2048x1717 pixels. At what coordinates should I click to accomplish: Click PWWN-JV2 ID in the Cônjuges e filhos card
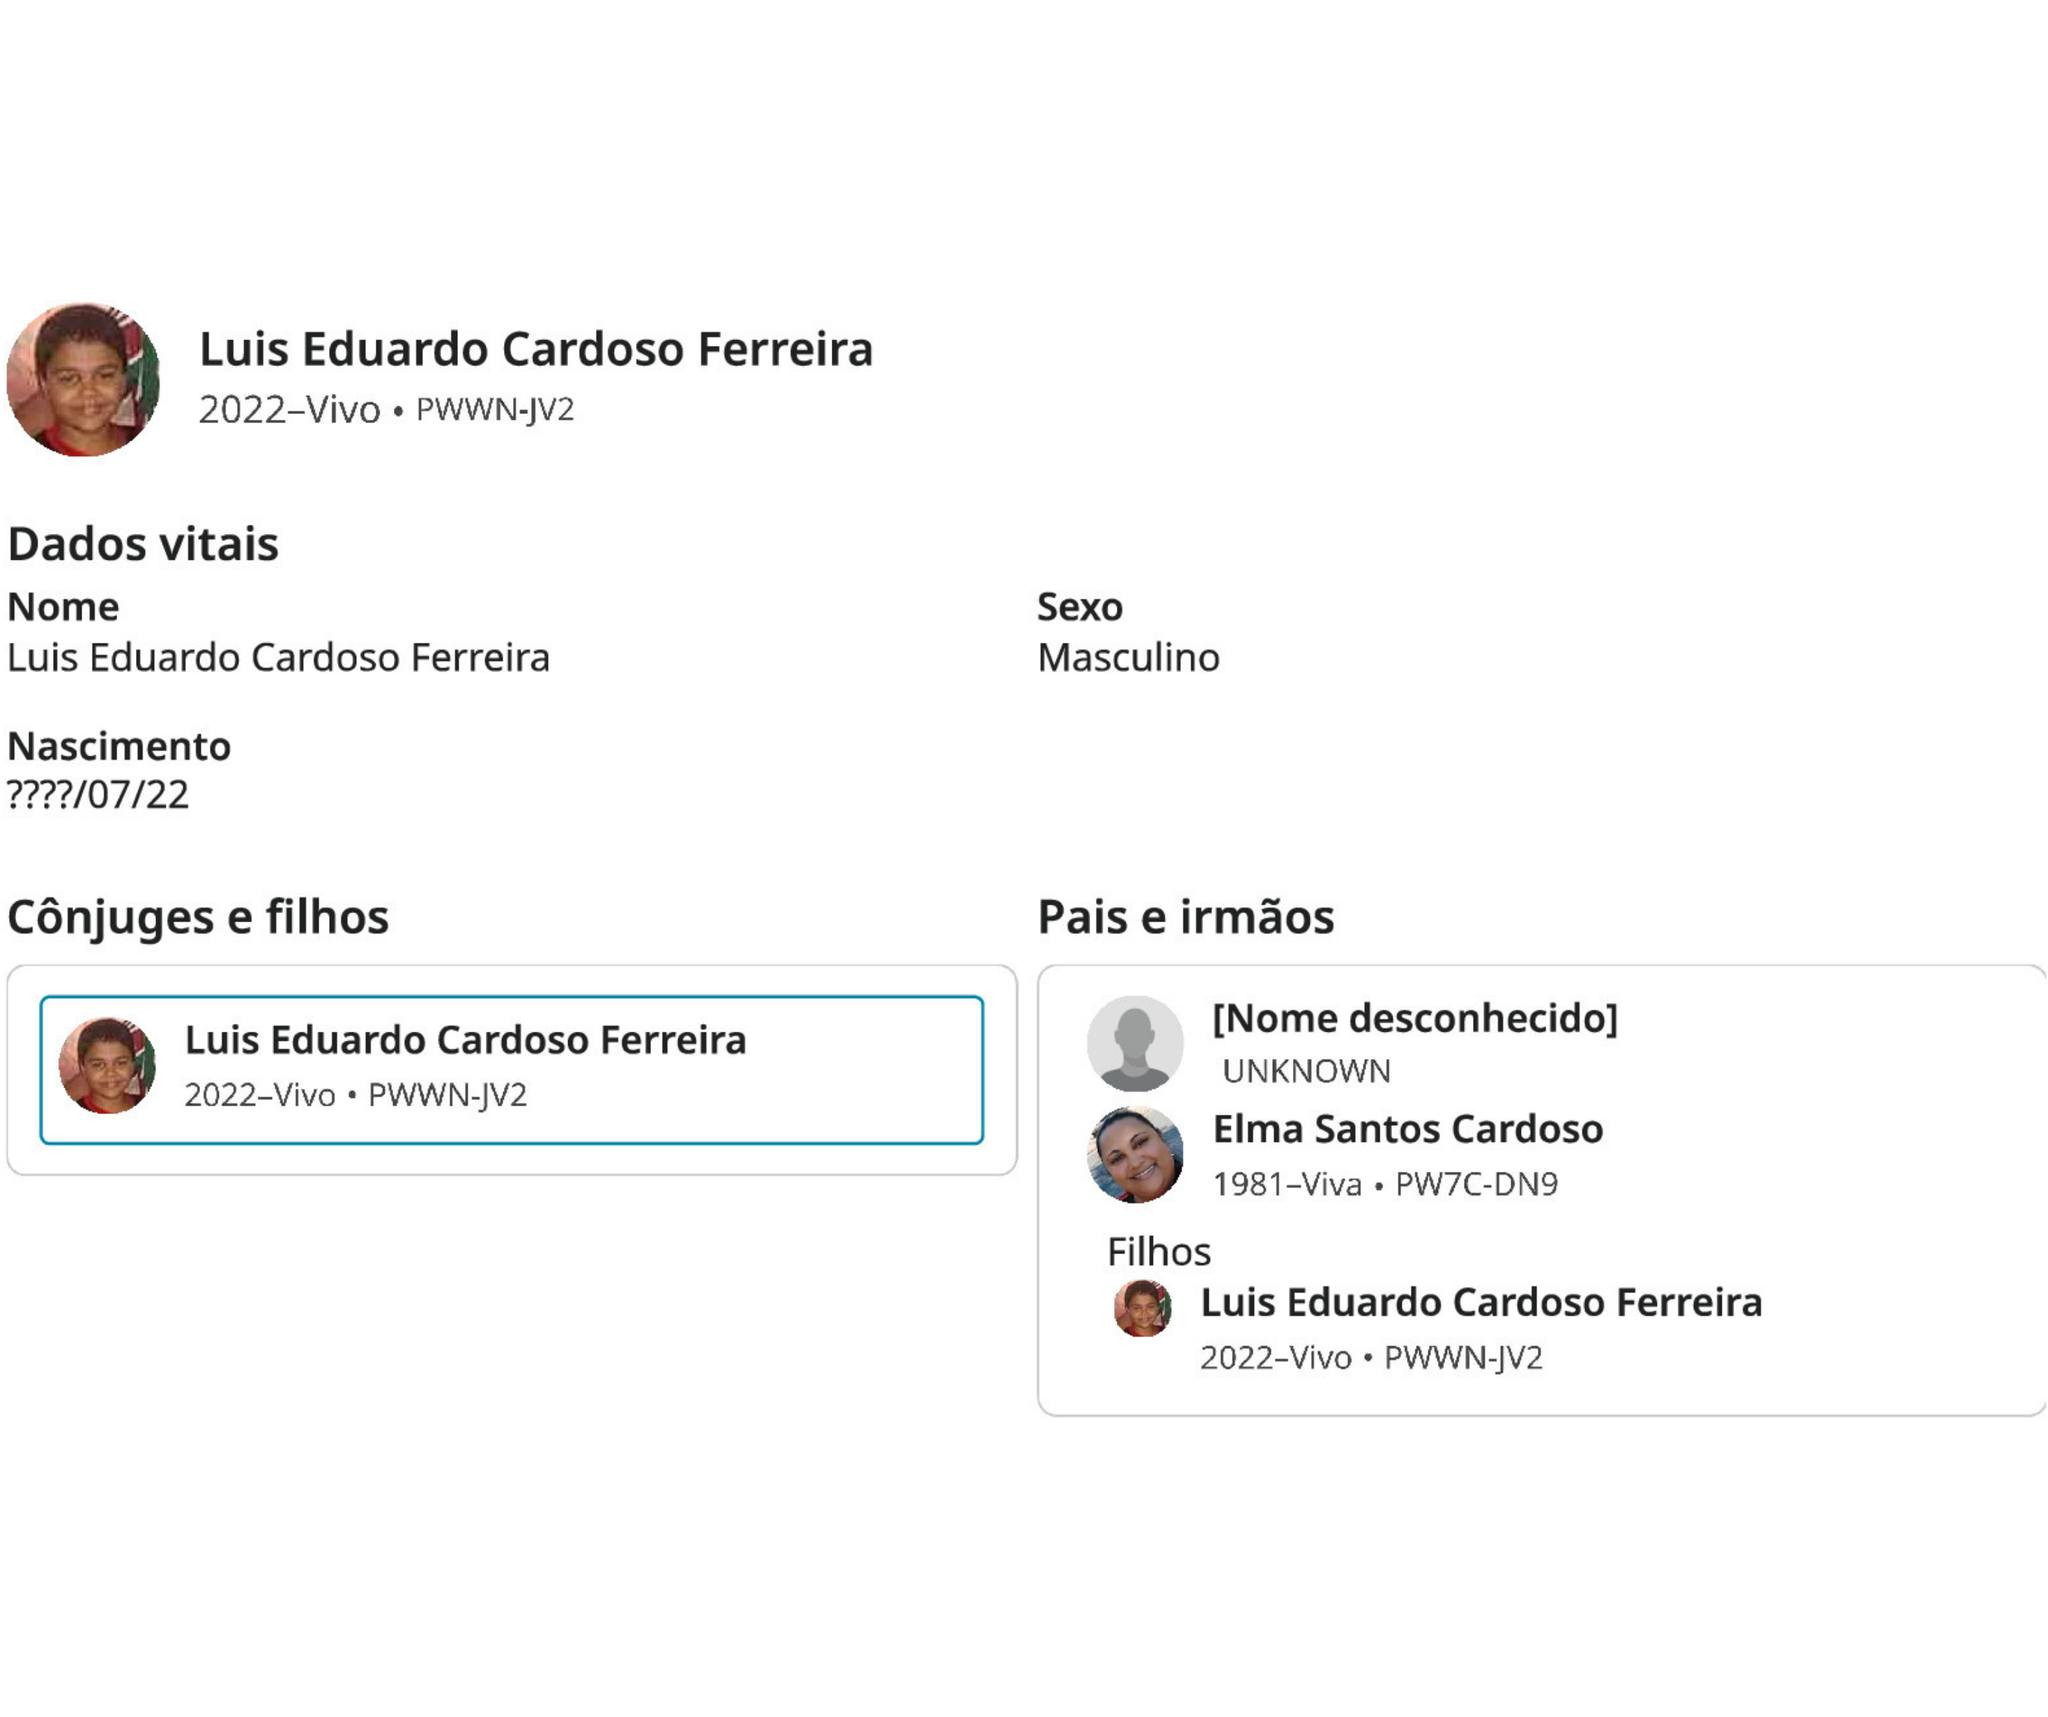(447, 1095)
